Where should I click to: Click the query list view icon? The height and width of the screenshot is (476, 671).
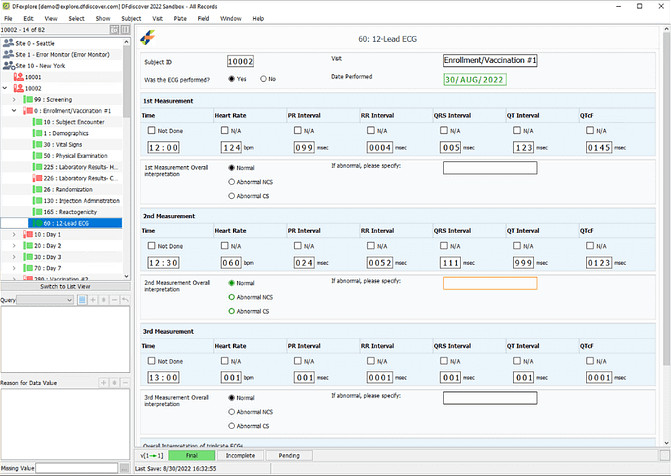pos(82,299)
